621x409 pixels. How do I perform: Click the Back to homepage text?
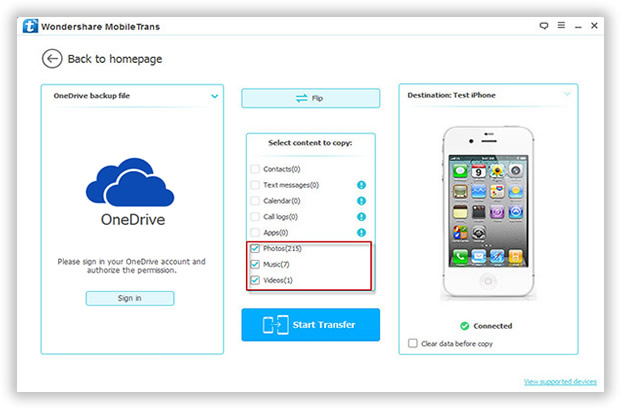pos(115,59)
